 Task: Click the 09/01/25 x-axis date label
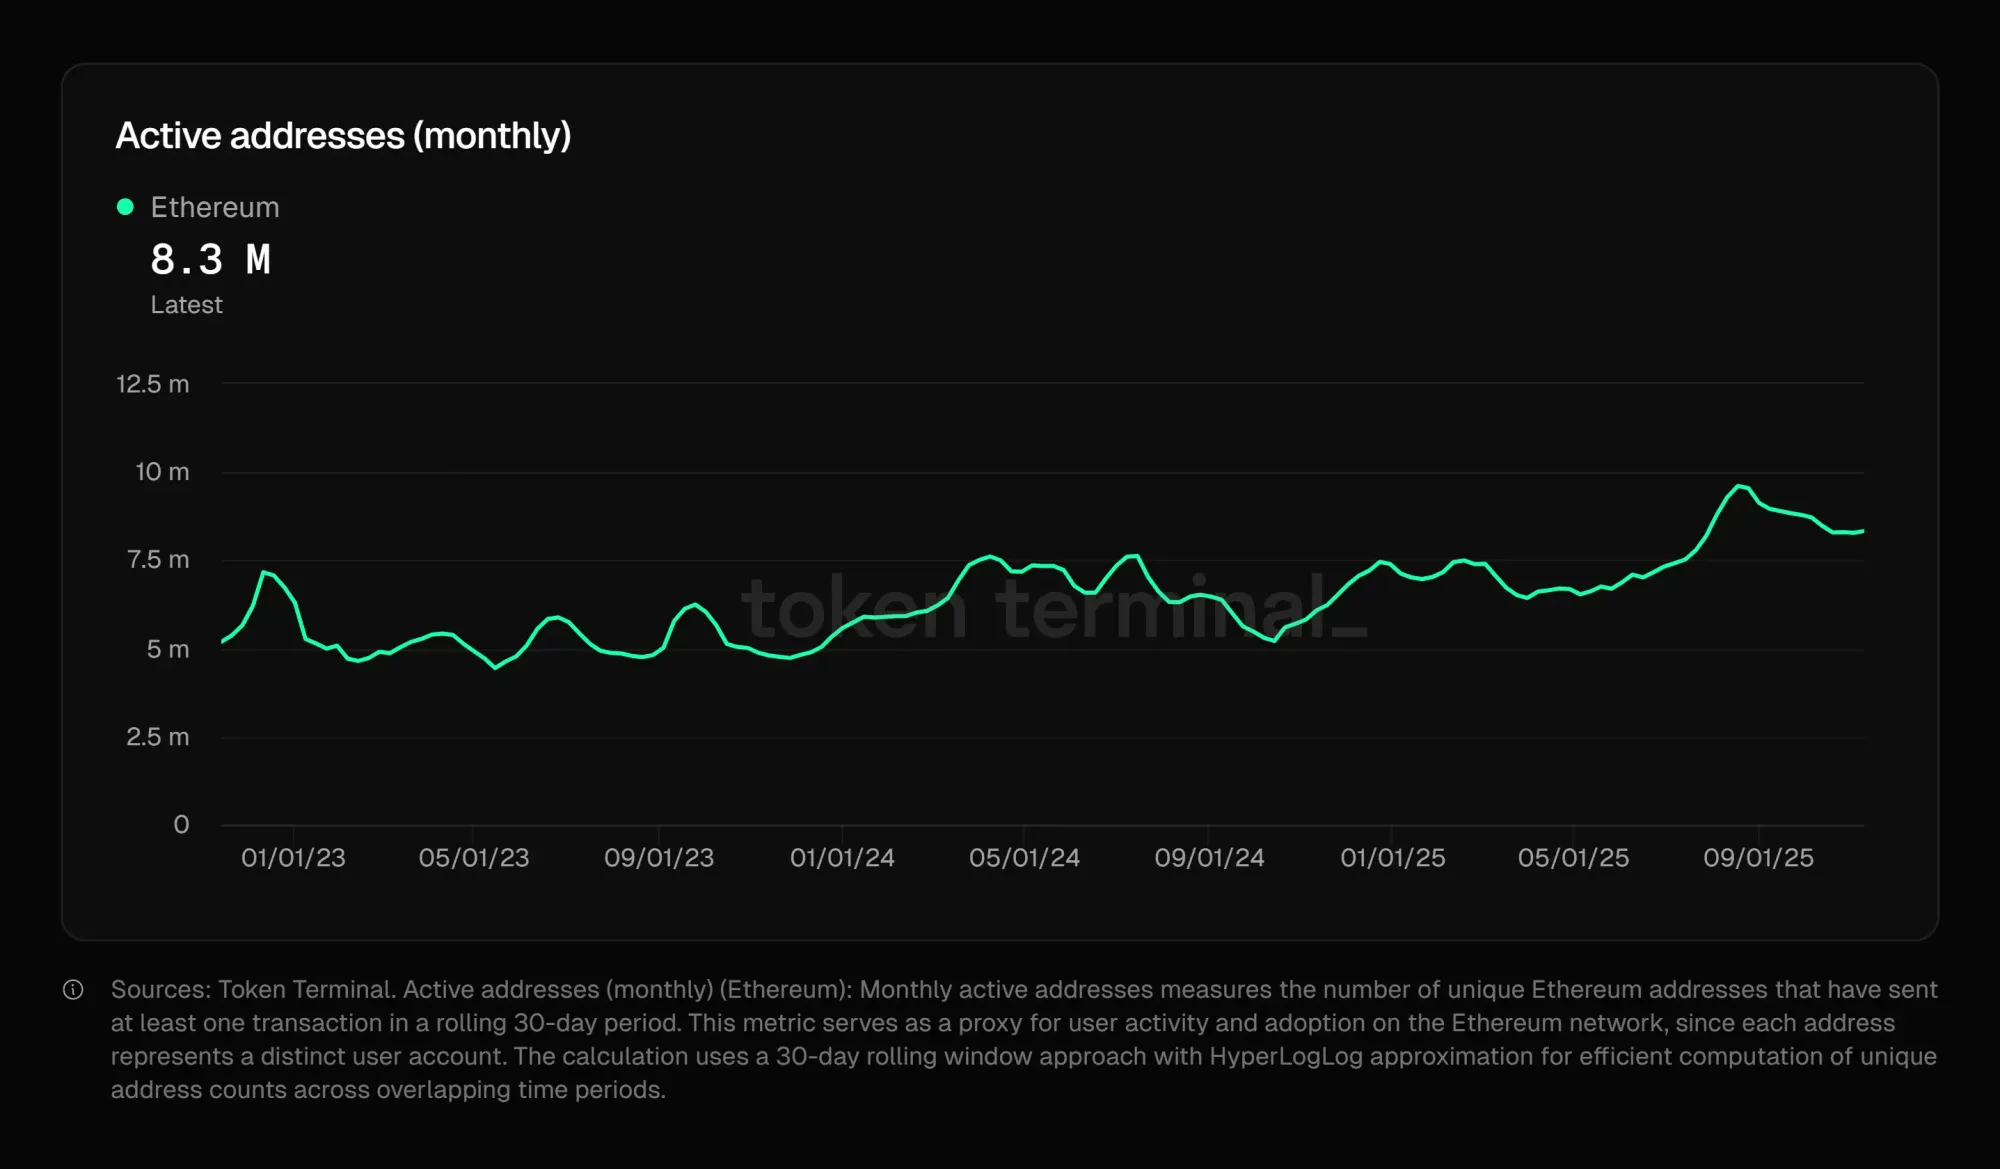pyautogui.click(x=1758, y=858)
